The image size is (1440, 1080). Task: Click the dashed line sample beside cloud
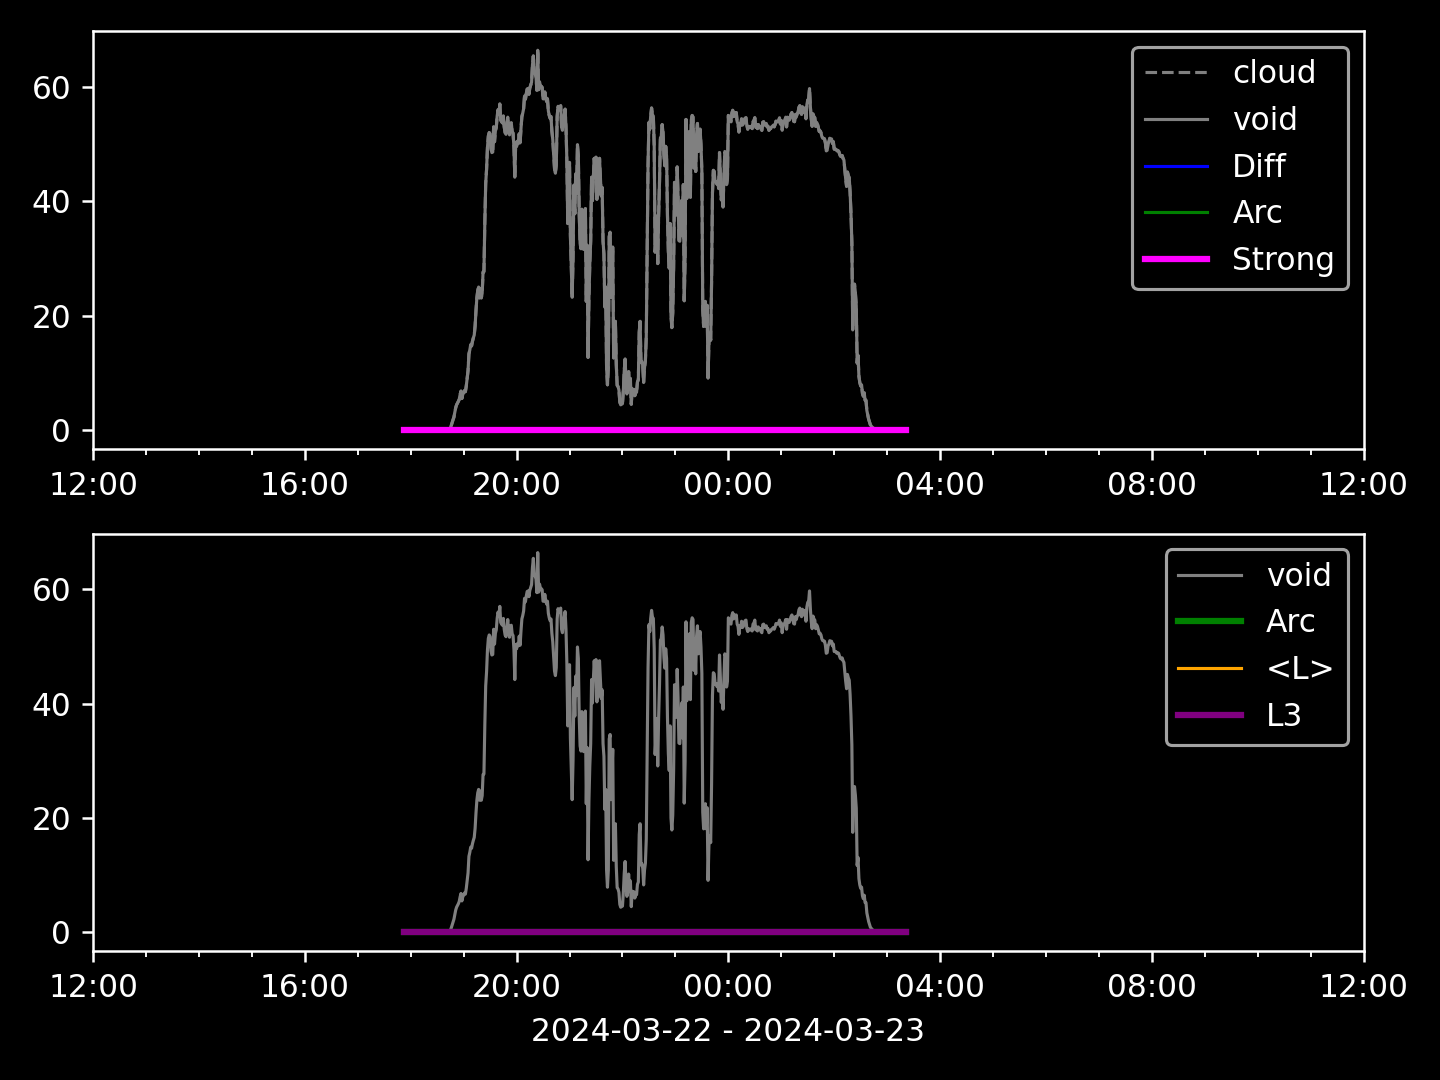[x=1176, y=73]
